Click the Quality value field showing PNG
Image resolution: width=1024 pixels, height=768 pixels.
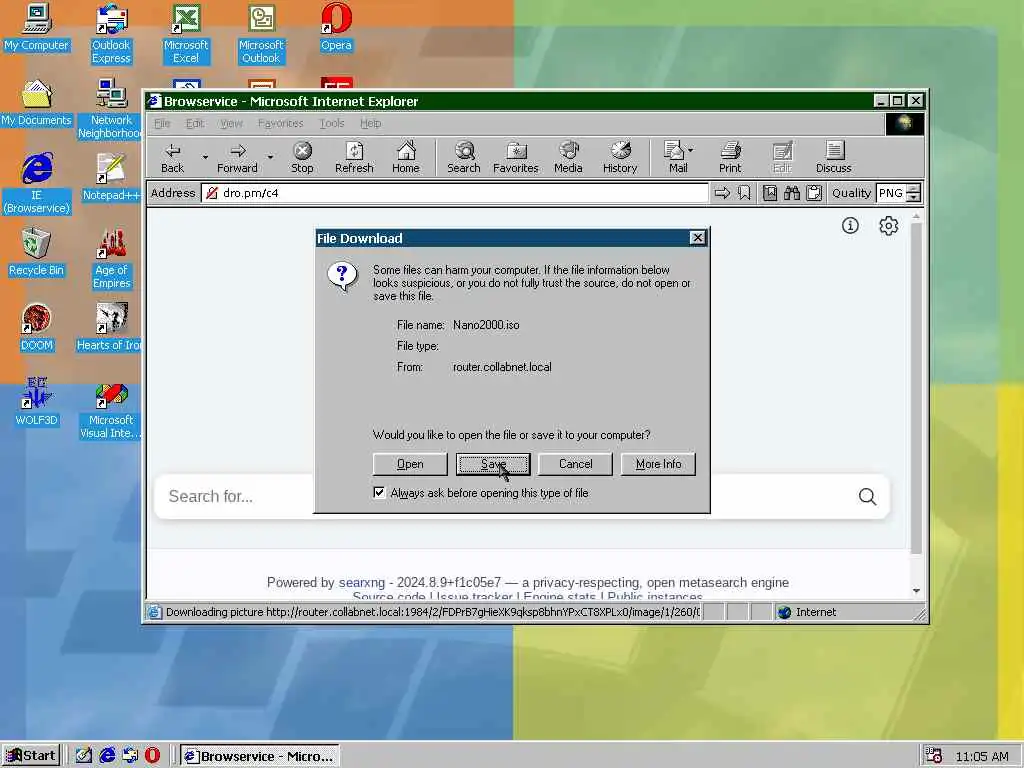[x=891, y=193]
